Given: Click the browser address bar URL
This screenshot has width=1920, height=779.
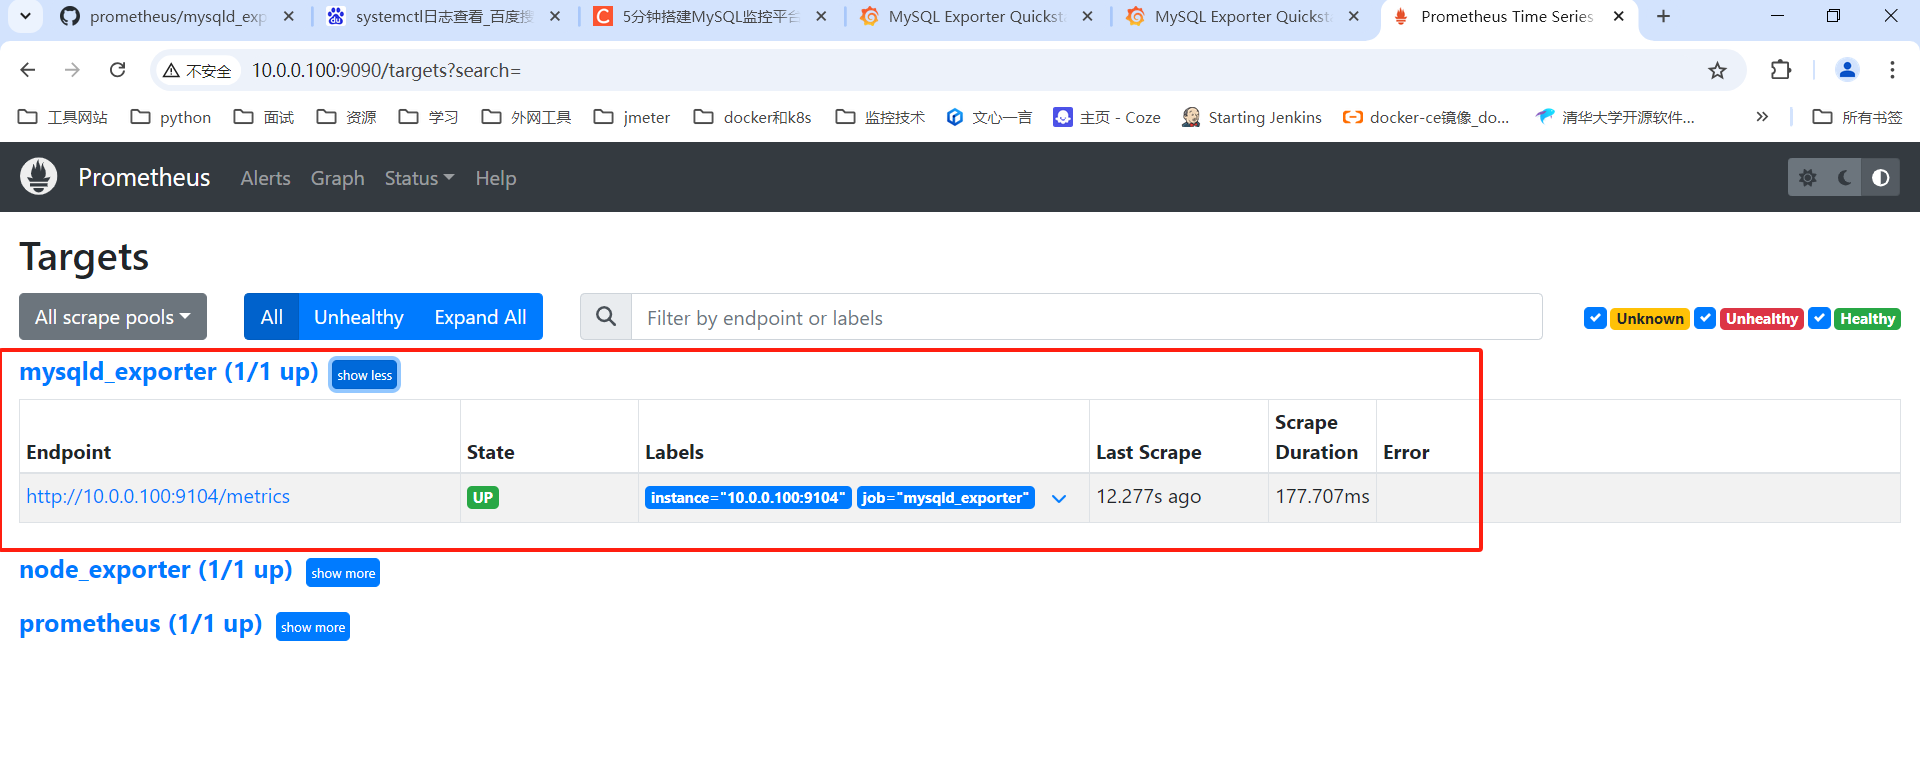Looking at the screenshot, I should [386, 70].
